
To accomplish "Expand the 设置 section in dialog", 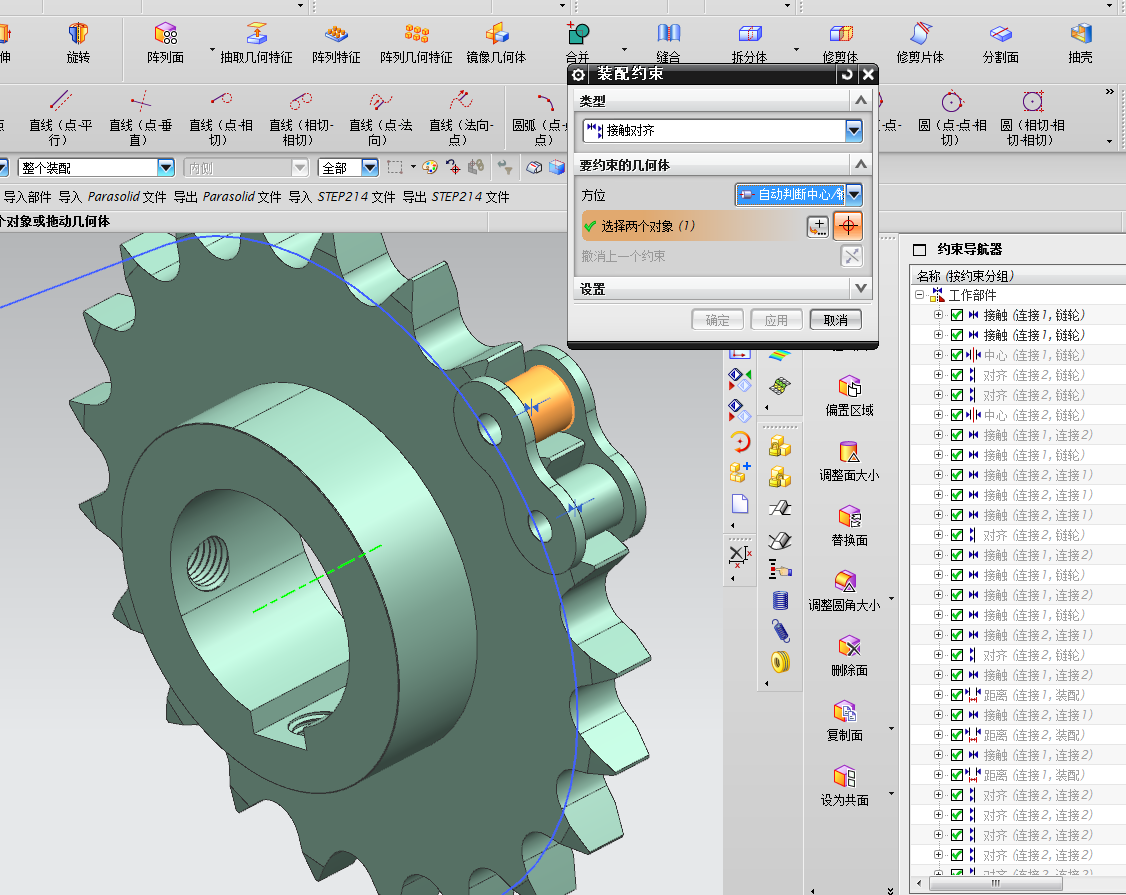I will (x=860, y=288).
